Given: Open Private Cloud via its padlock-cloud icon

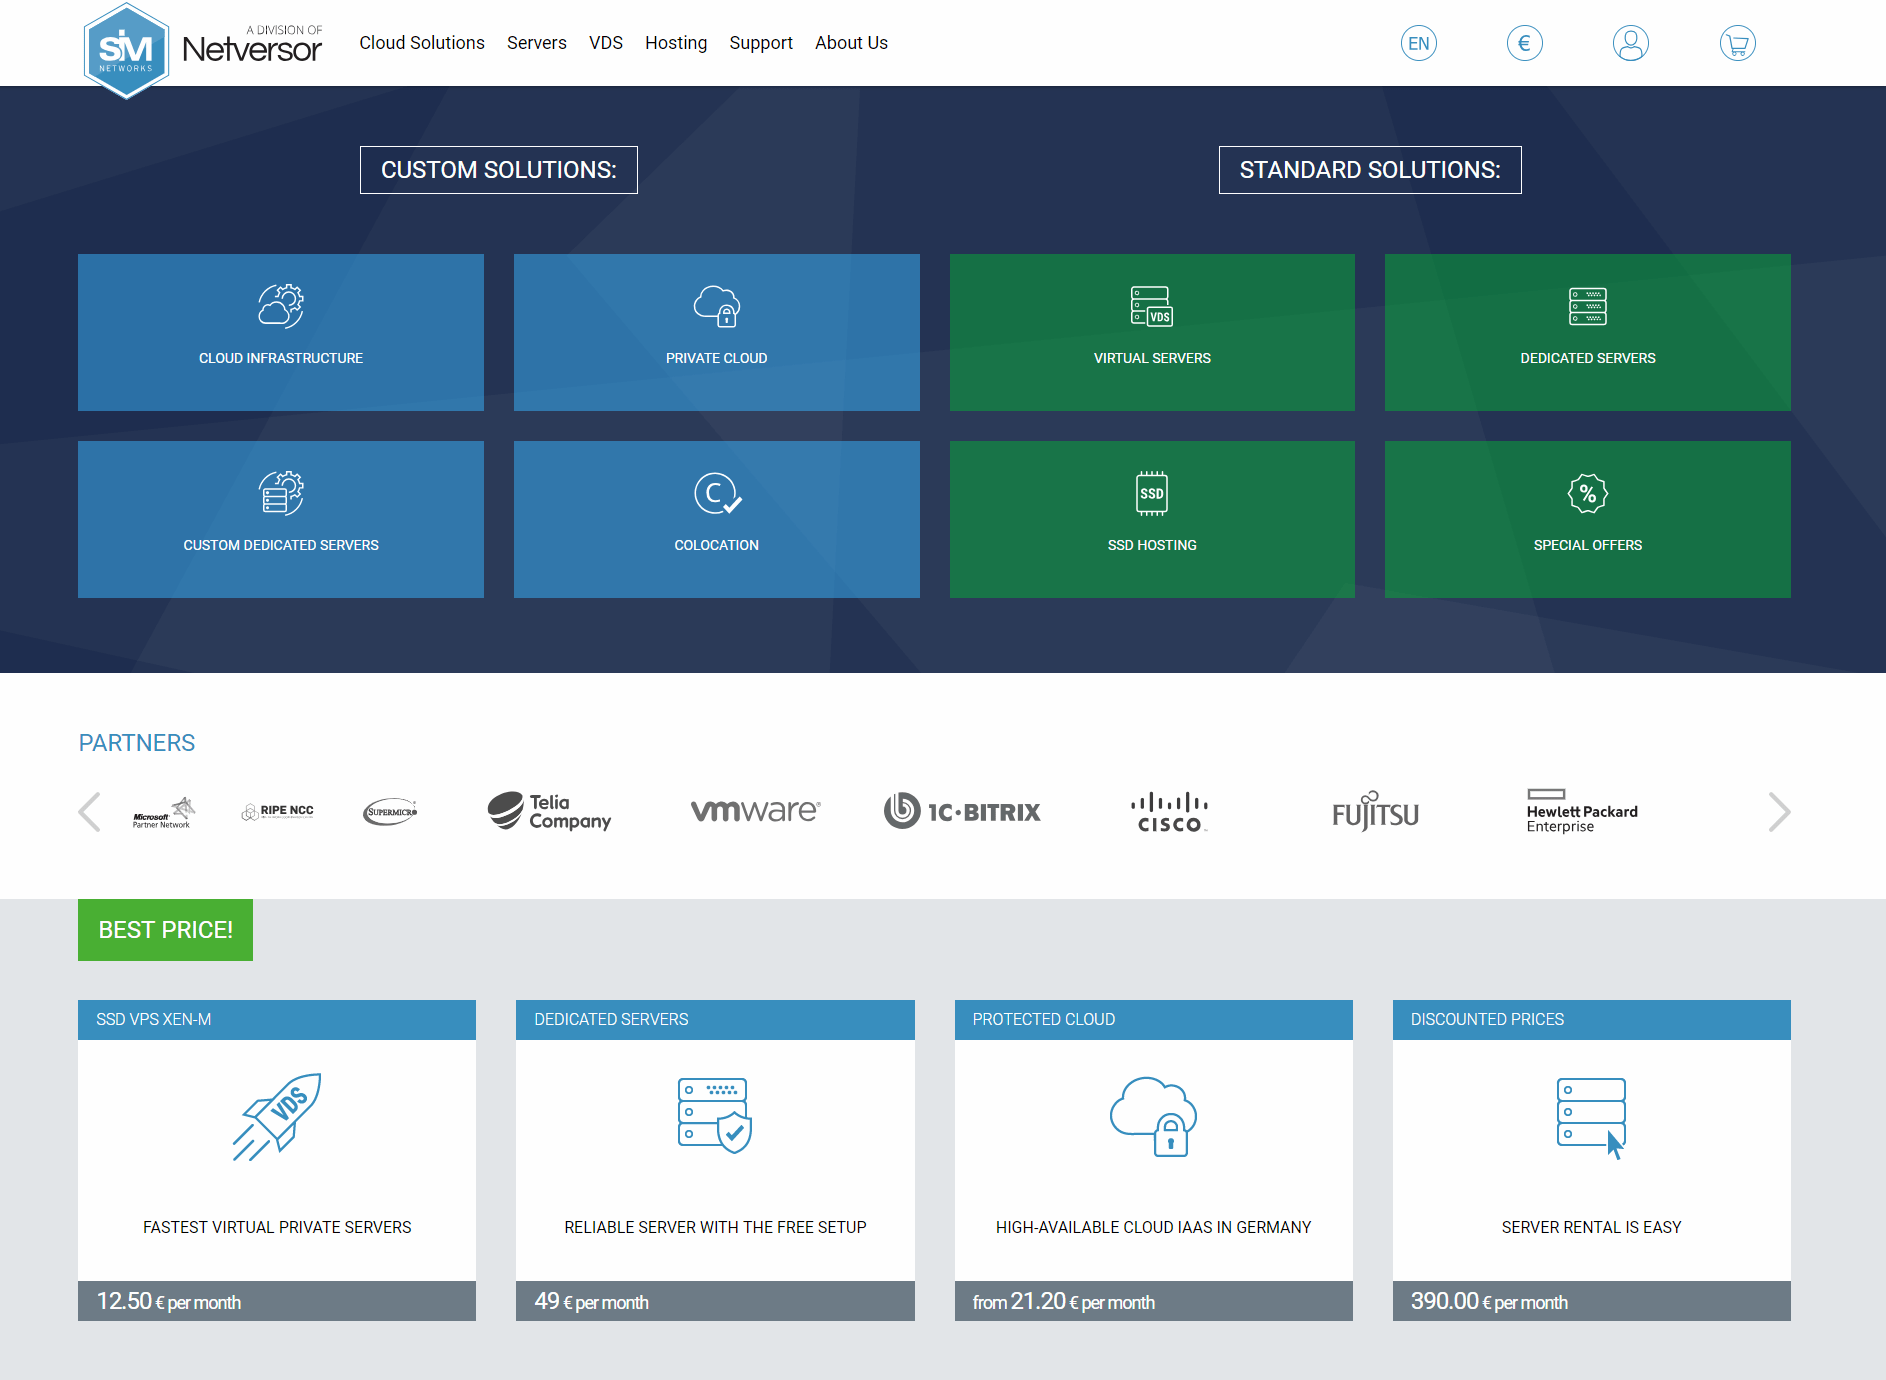Looking at the screenshot, I should click(716, 306).
